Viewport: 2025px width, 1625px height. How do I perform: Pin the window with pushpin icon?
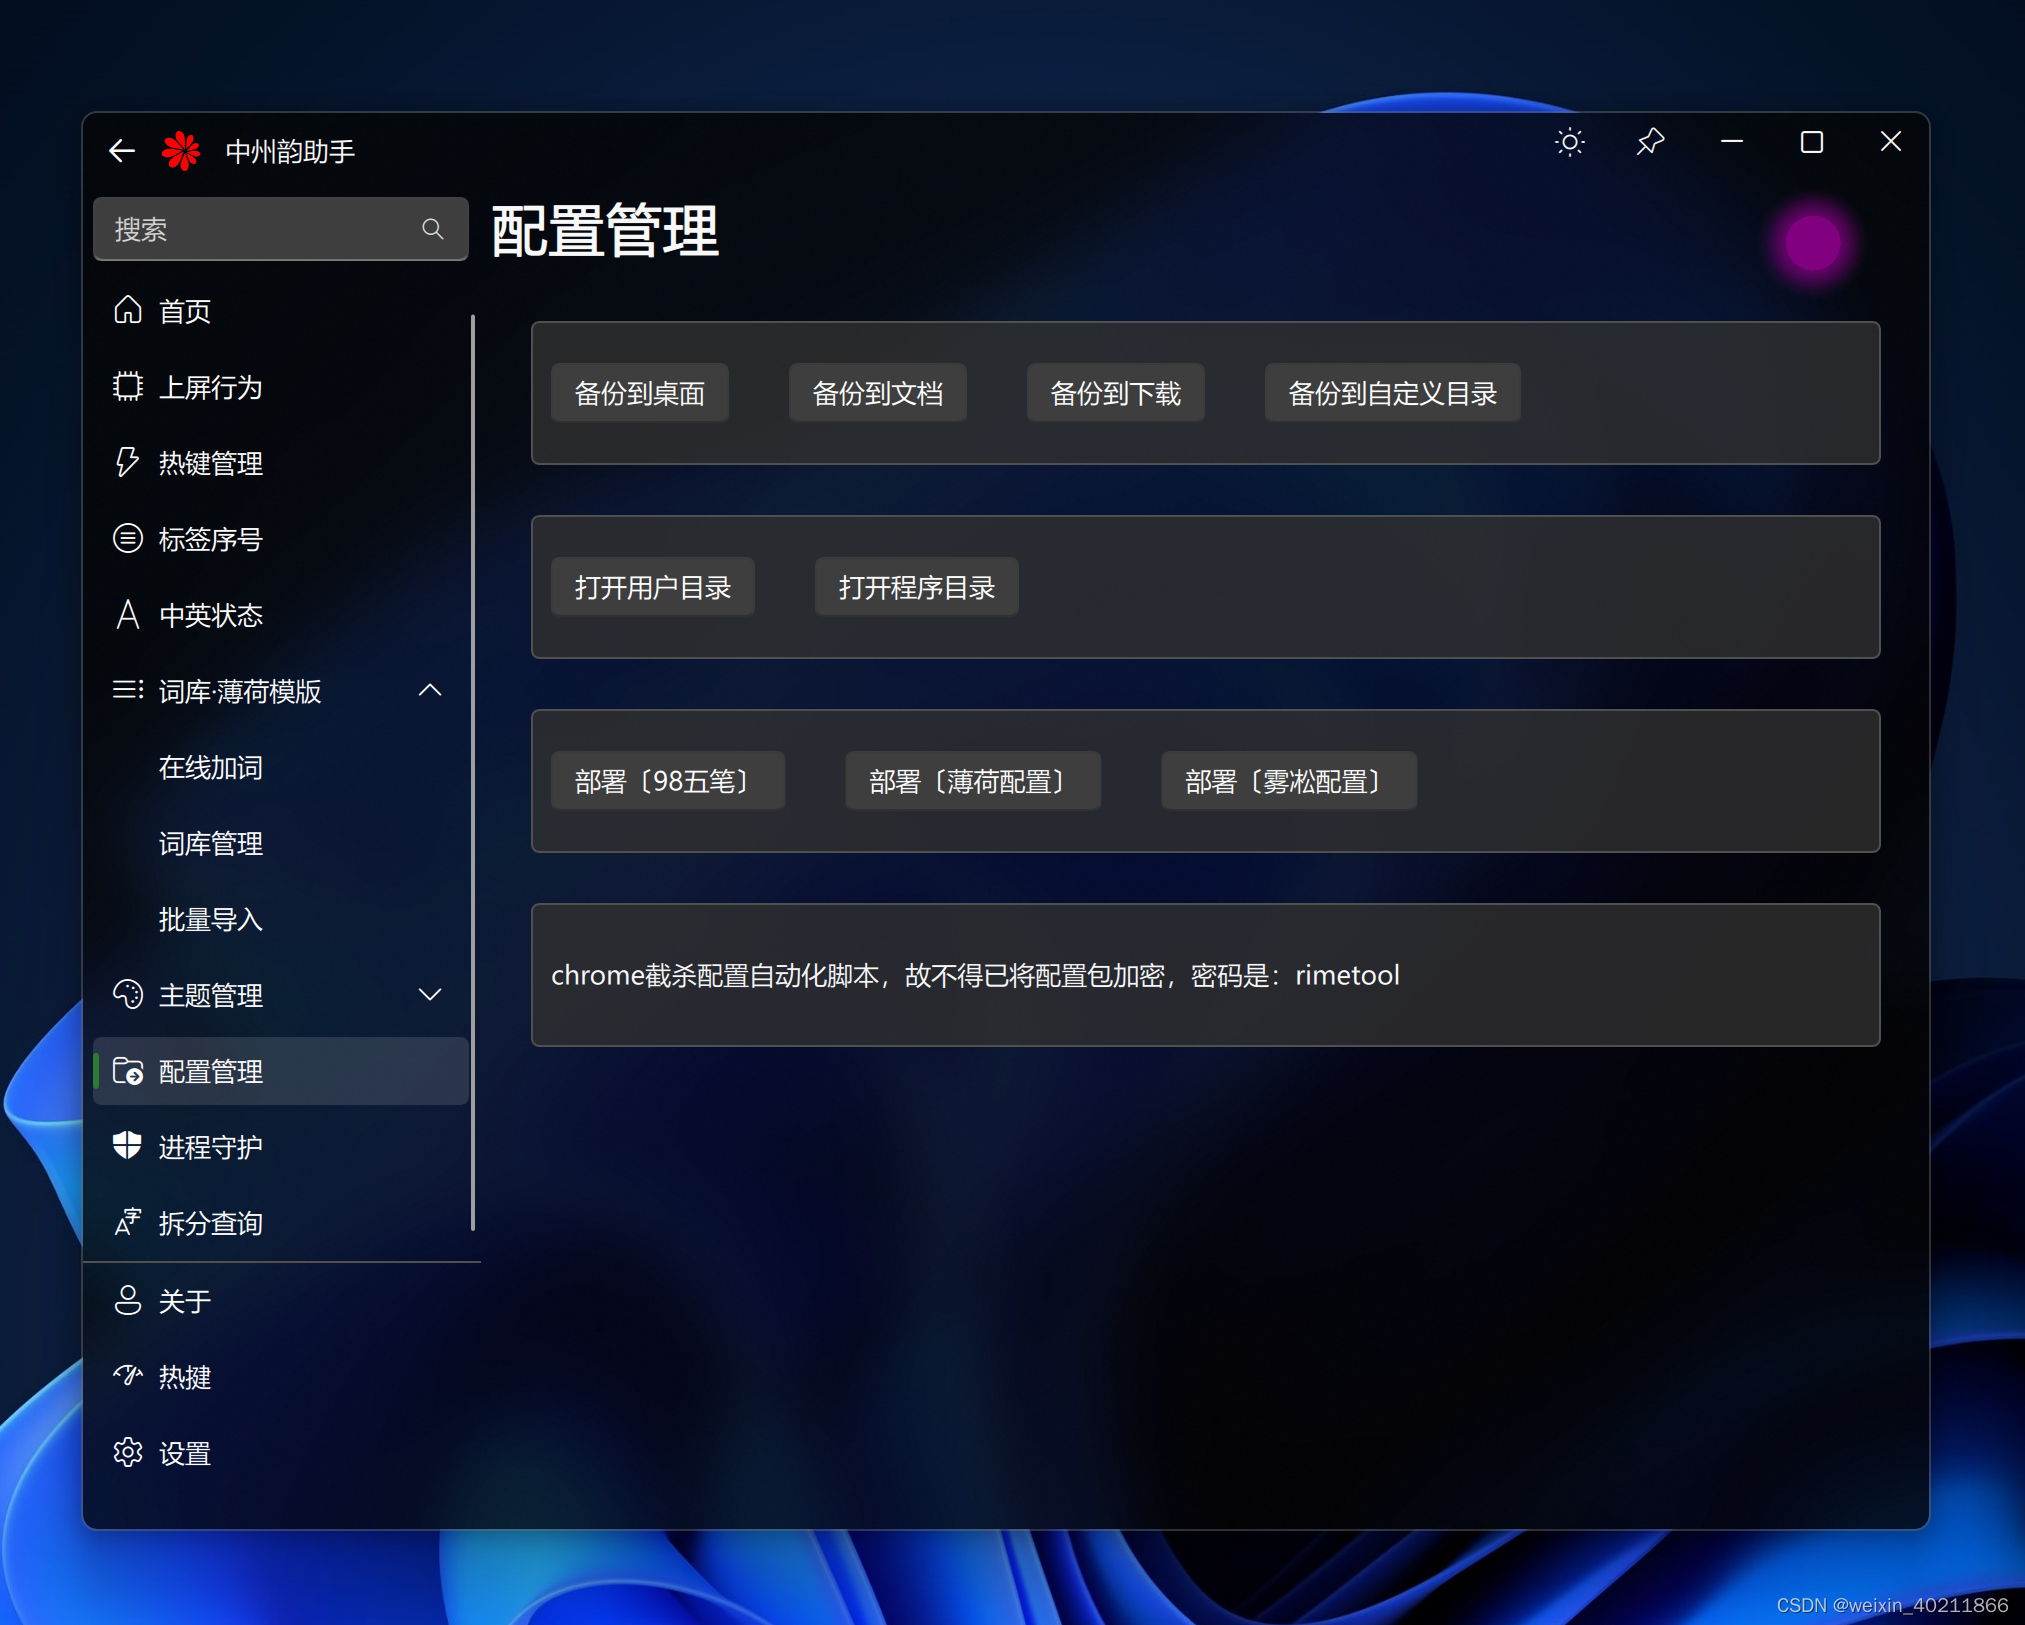[1649, 142]
